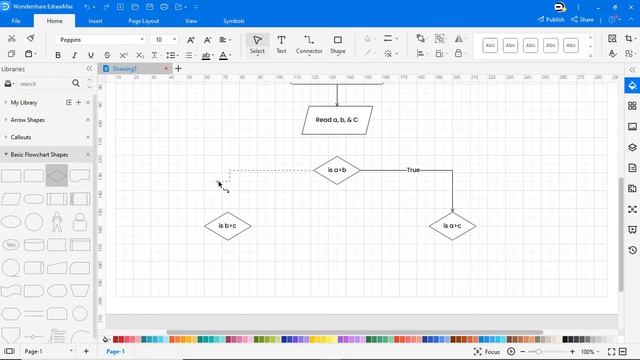The width and height of the screenshot is (640, 360).
Task: Click the Publish button
Action: pos(551,19)
